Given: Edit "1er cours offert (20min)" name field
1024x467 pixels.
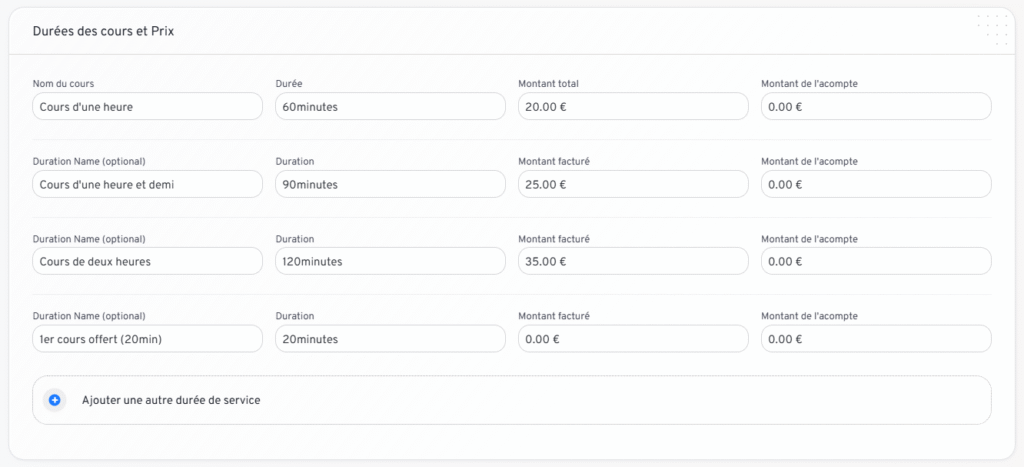Looking at the screenshot, I should point(147,339).
